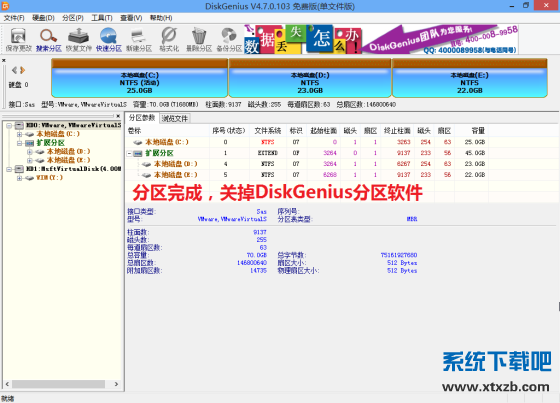The image size is (560, 403).
Task: Click the Save Changes (保存更改) toolbar icon
Action: (x=19, y=39)
